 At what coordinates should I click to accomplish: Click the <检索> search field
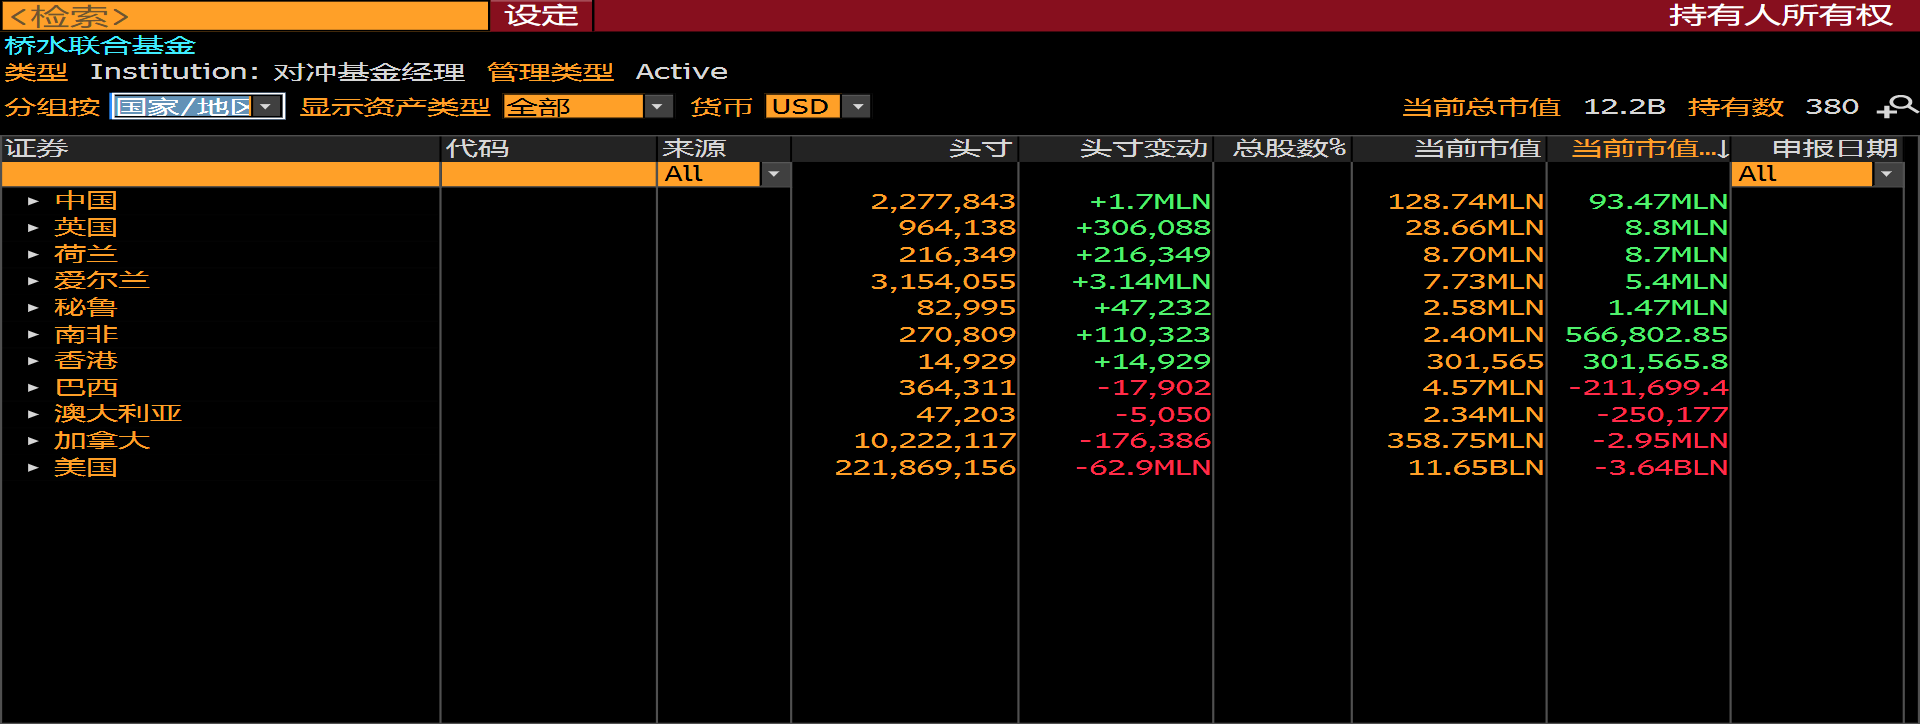coord(245,15)
